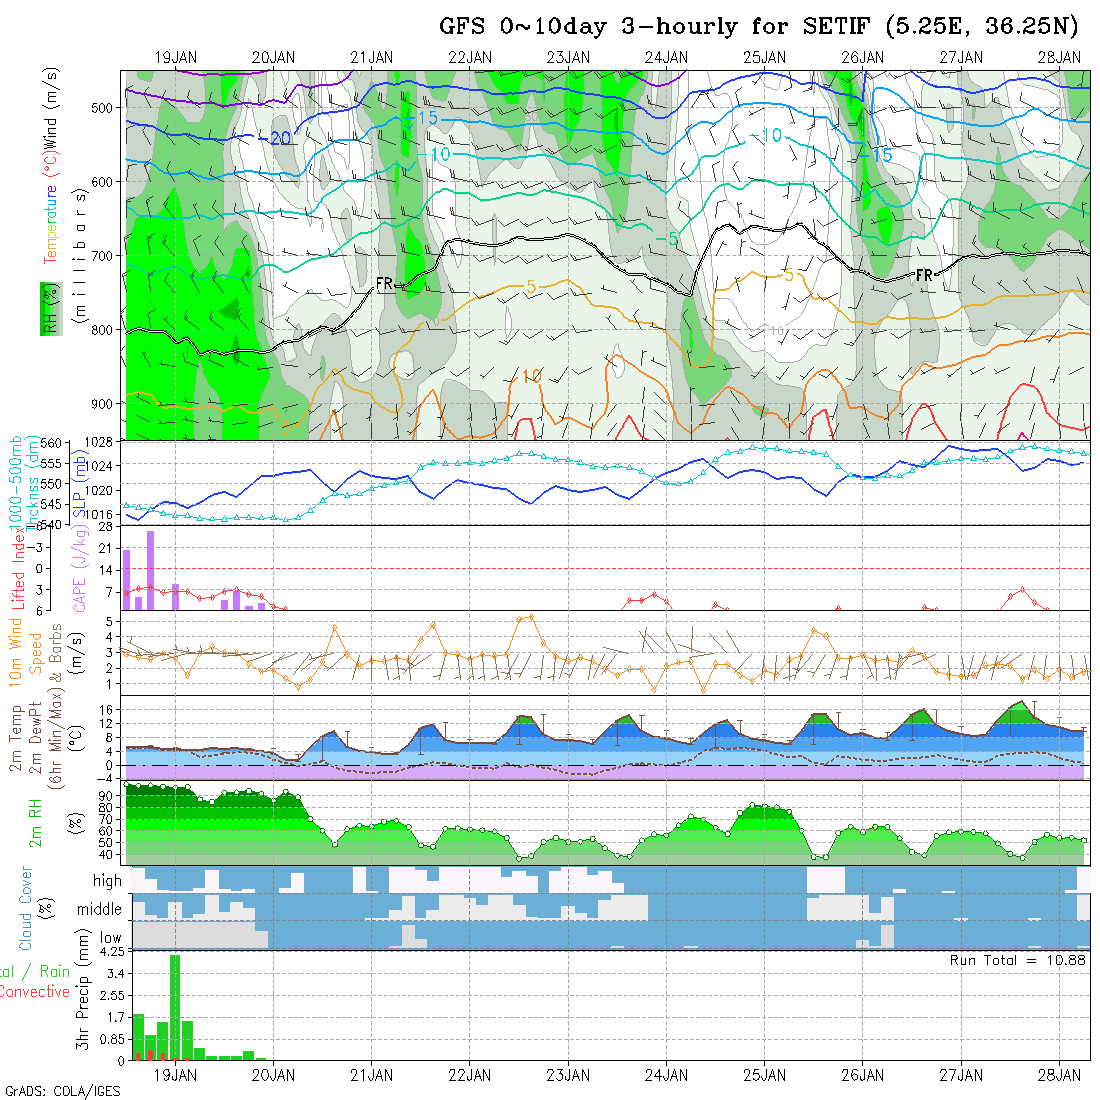This screenshot has height=1100, width=1100.
Task: Click the "low" cloud cover row label
Action: 110,938
